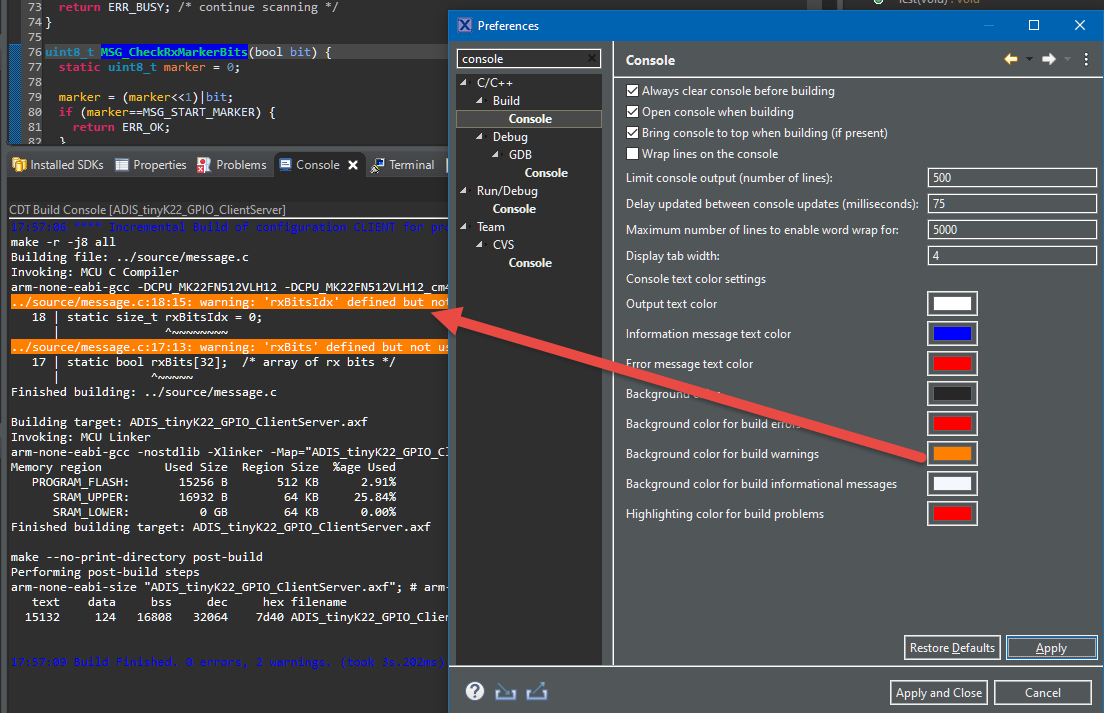Clear the console filter text with the X
This screenshot has width=1104, height=713.
(592, 60)
